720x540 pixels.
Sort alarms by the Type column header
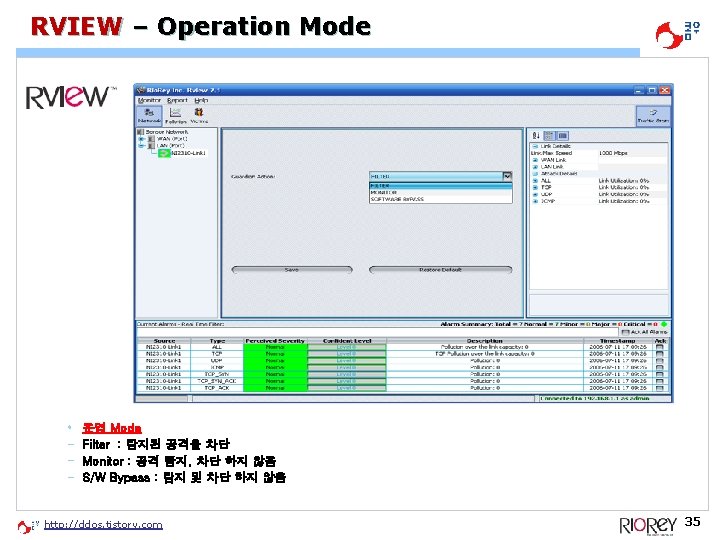tap(217, 341)
